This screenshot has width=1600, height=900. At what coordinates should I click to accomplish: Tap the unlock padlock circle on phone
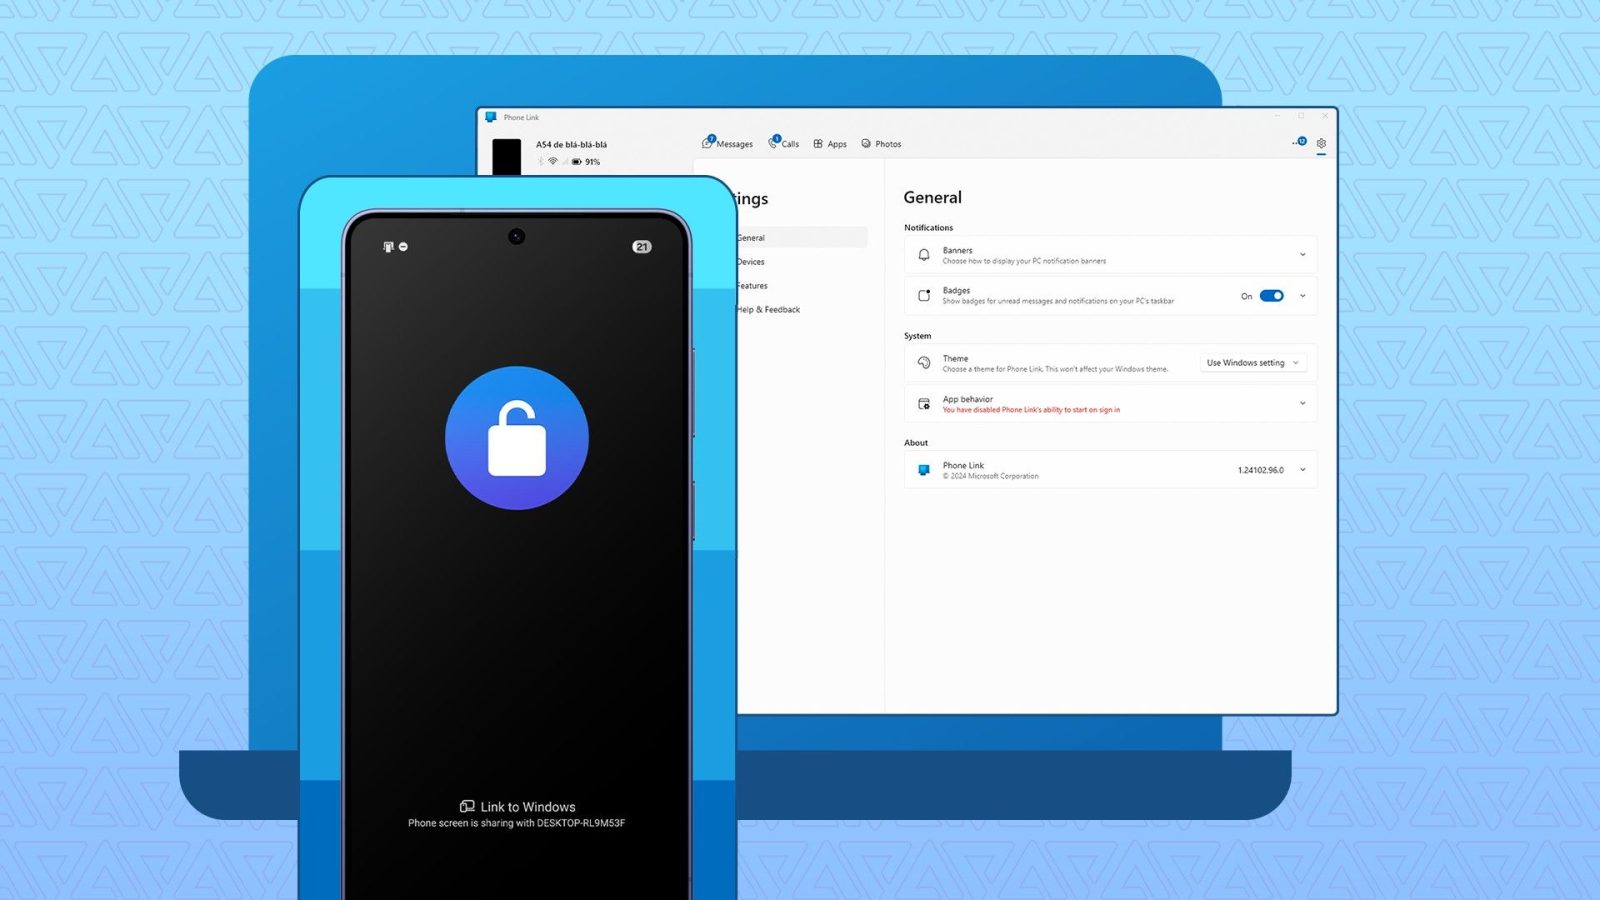517,438
